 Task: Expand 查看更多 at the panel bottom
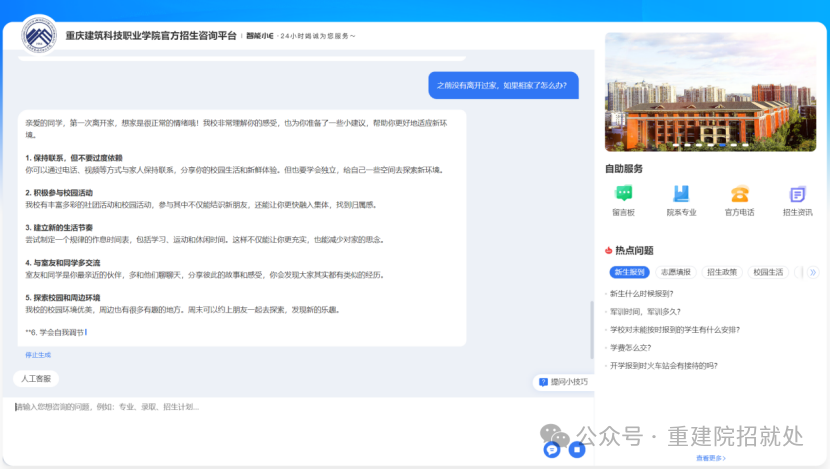(x=709, y=458)
